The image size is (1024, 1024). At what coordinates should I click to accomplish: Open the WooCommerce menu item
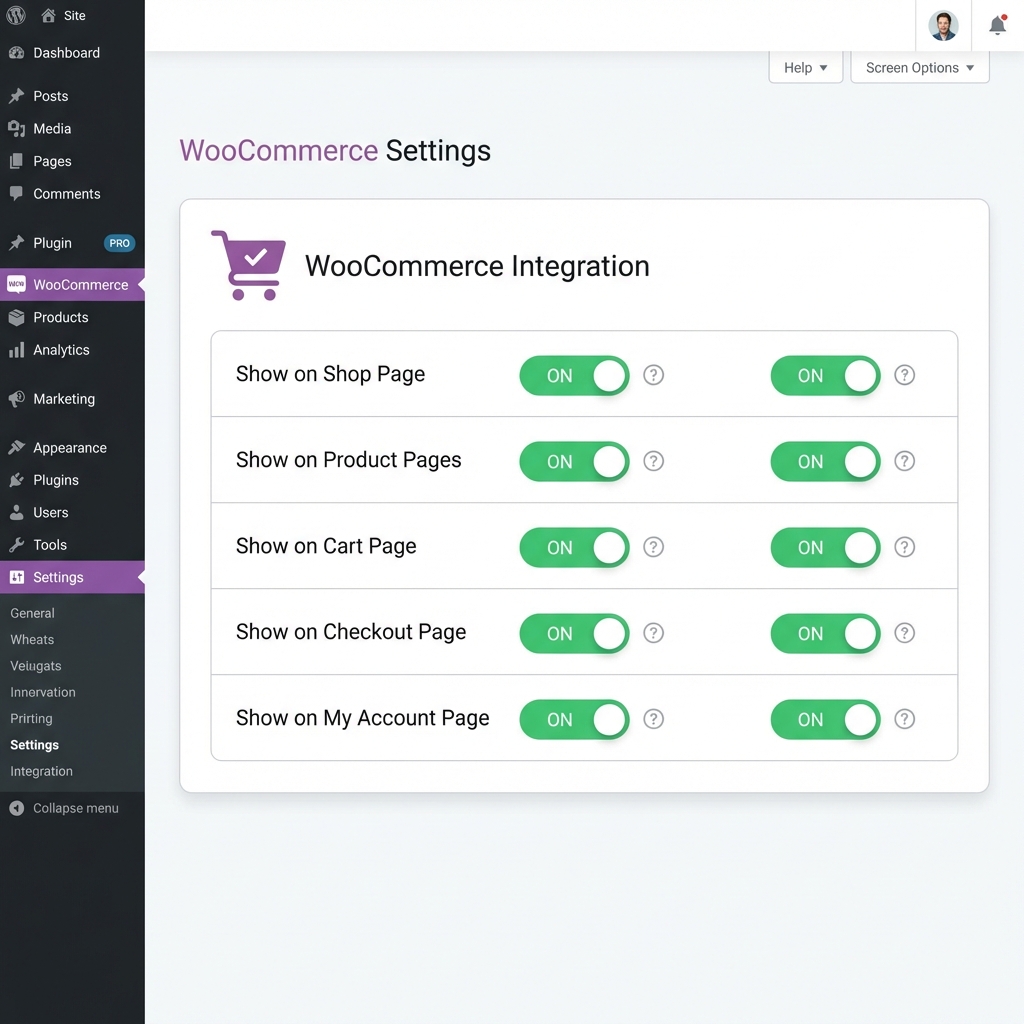click(72, 285)
